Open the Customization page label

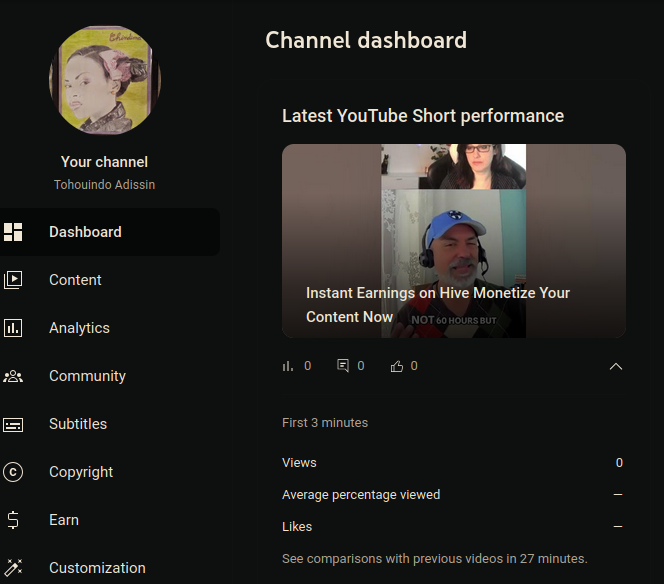tap(97, 568)
